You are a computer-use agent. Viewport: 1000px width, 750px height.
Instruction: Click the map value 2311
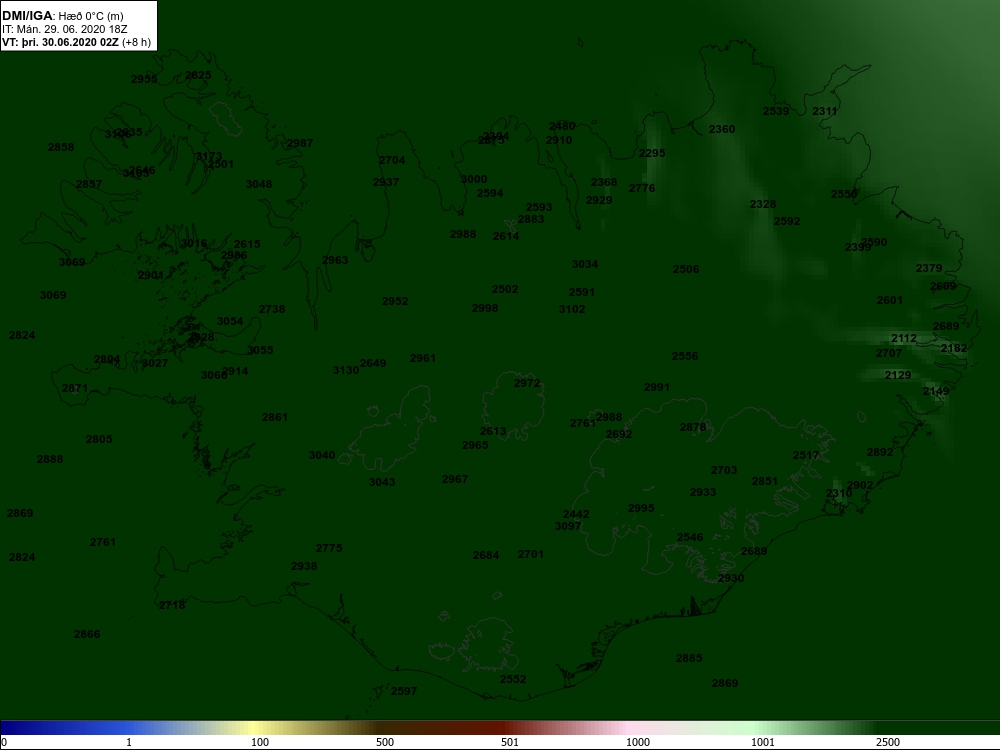[825, 112]
